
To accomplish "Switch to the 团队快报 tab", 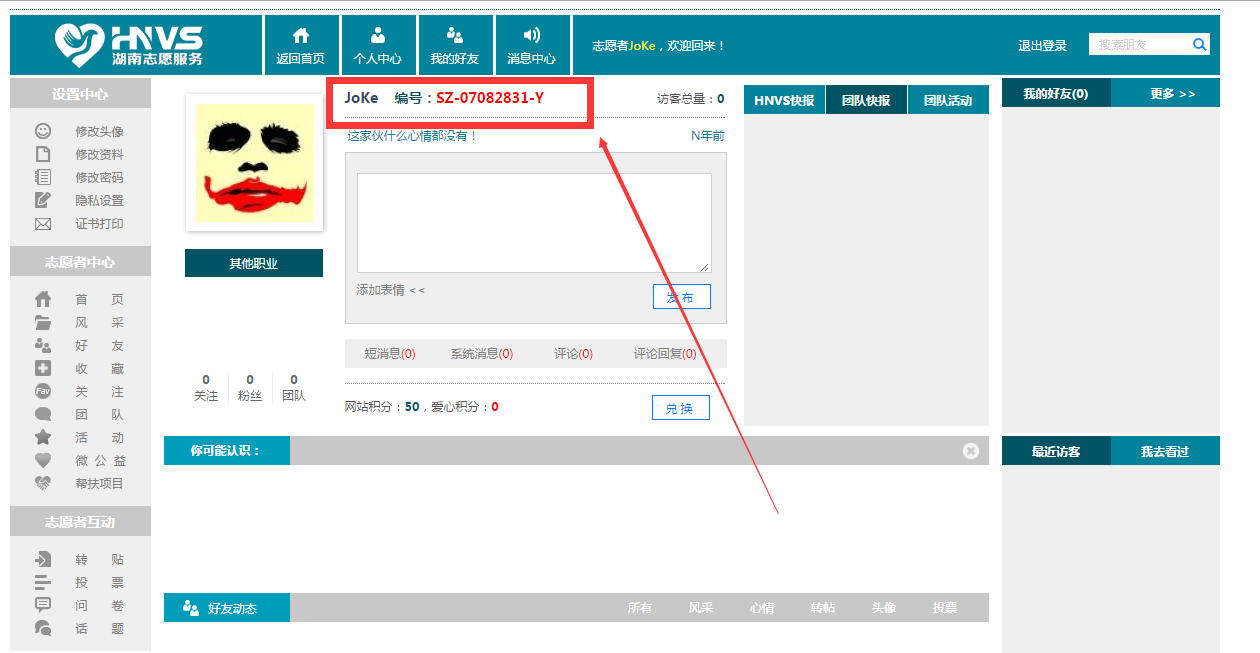I will point(865,100).
